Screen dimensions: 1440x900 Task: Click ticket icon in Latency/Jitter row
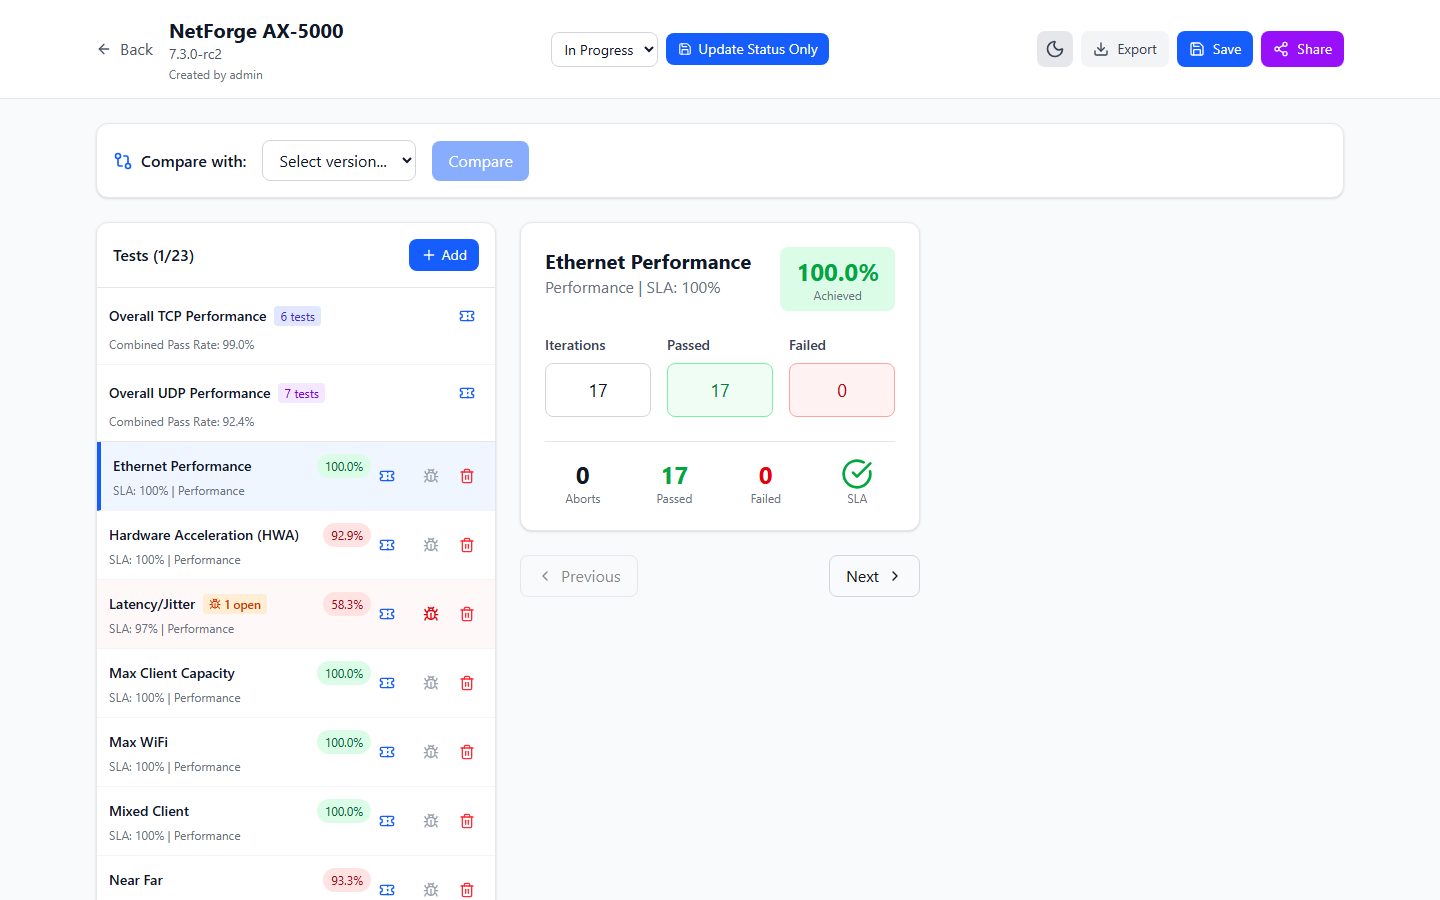(x=387, y=614)
